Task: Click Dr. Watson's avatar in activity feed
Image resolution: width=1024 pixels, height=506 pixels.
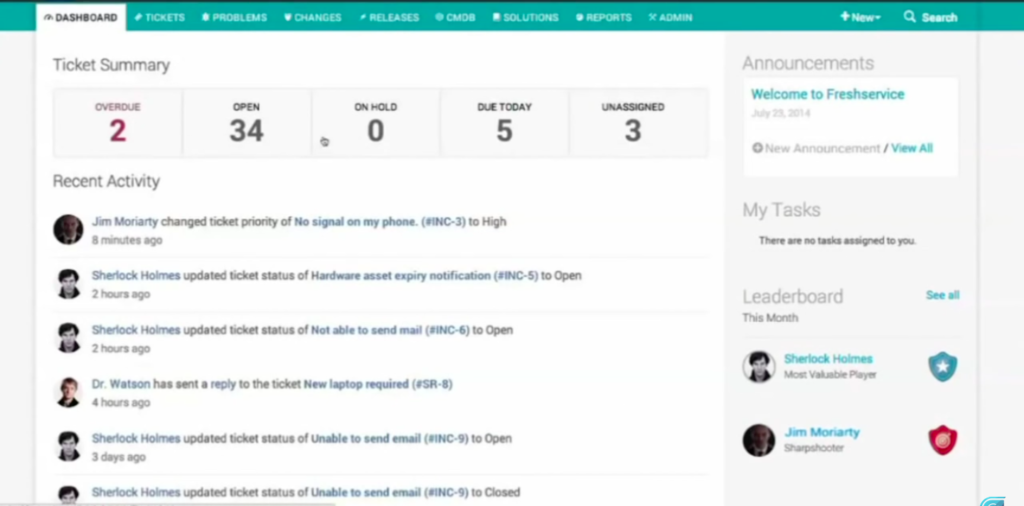Action: tap(68, 392)
